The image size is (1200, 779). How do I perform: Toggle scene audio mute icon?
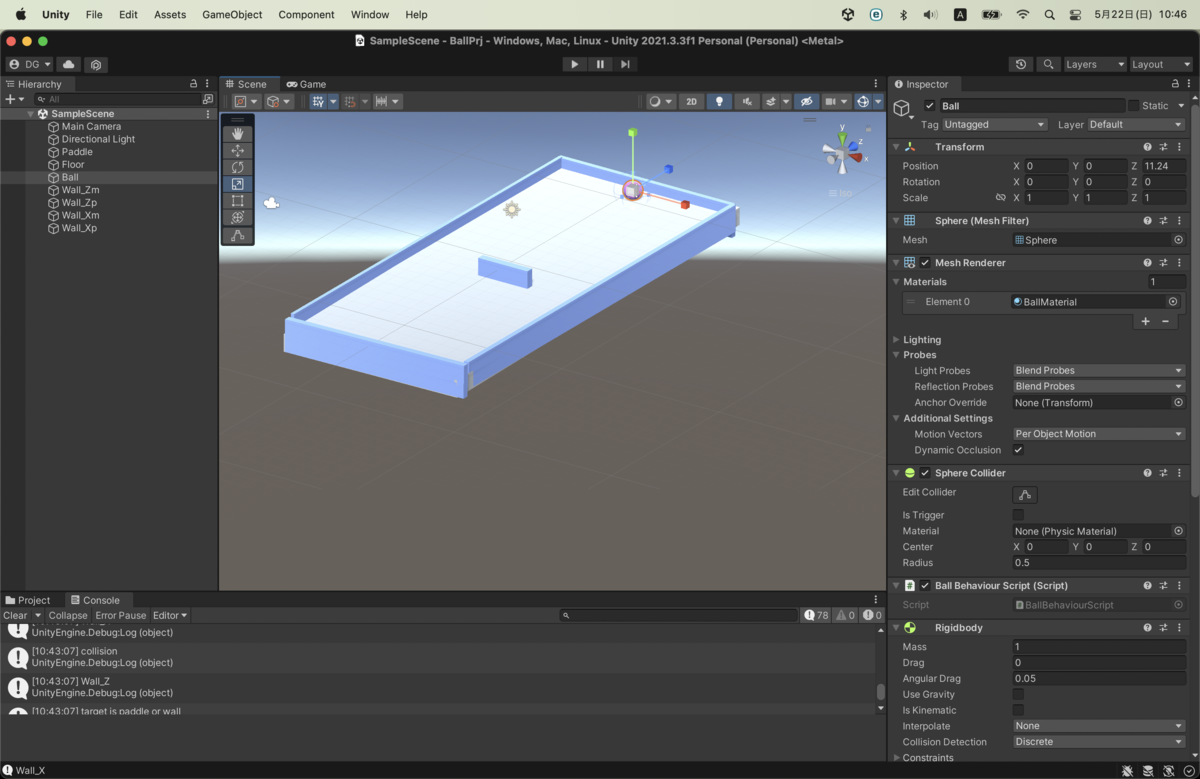747,101
